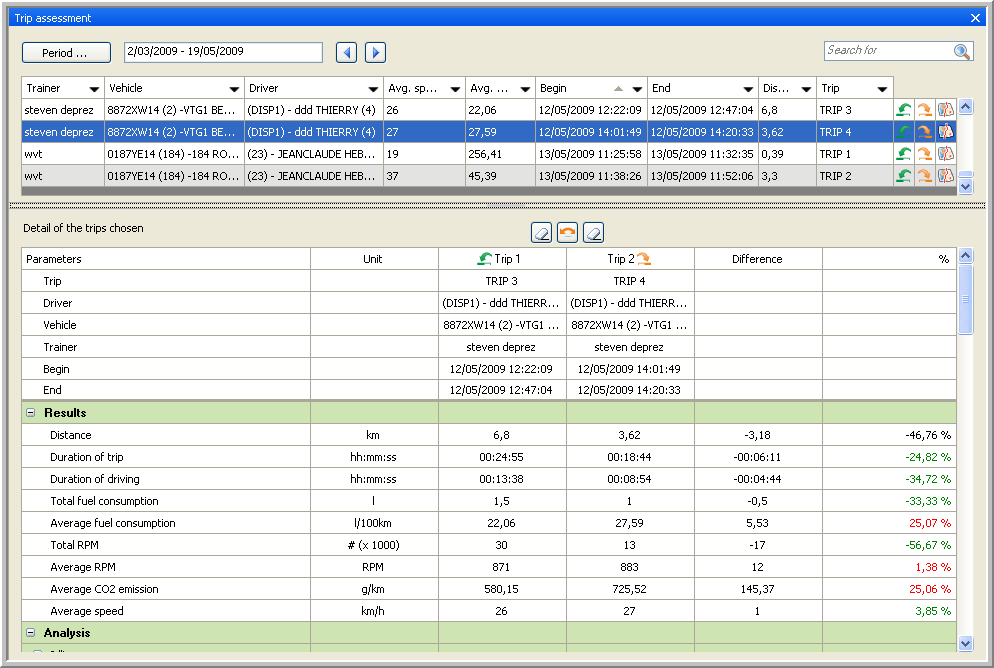The image size is (994, 668).
Task: Swap trips using the orange swap button
Action: point(567,233)
